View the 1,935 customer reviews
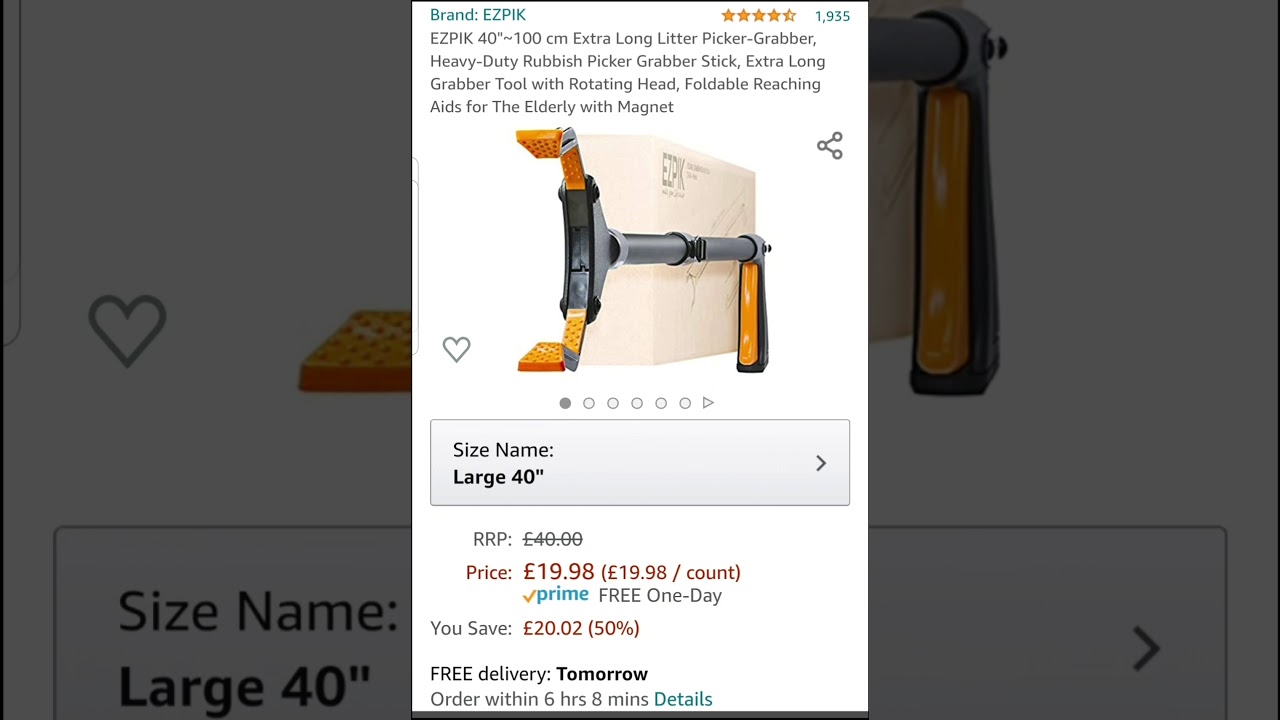This screenshot has width=1280, height=720. (x=832, y=16)
